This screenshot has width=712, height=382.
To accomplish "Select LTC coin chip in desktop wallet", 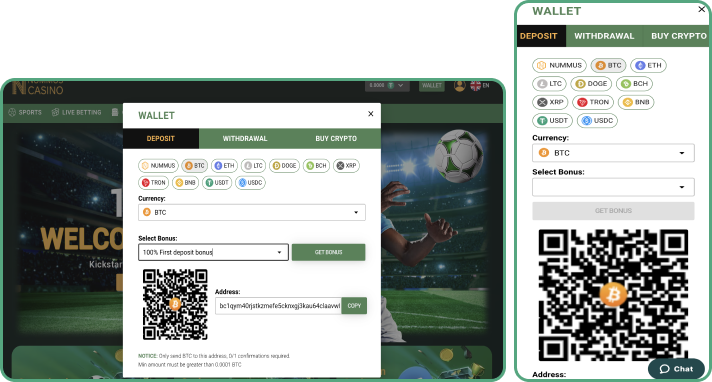I will (x=253, y=166).
